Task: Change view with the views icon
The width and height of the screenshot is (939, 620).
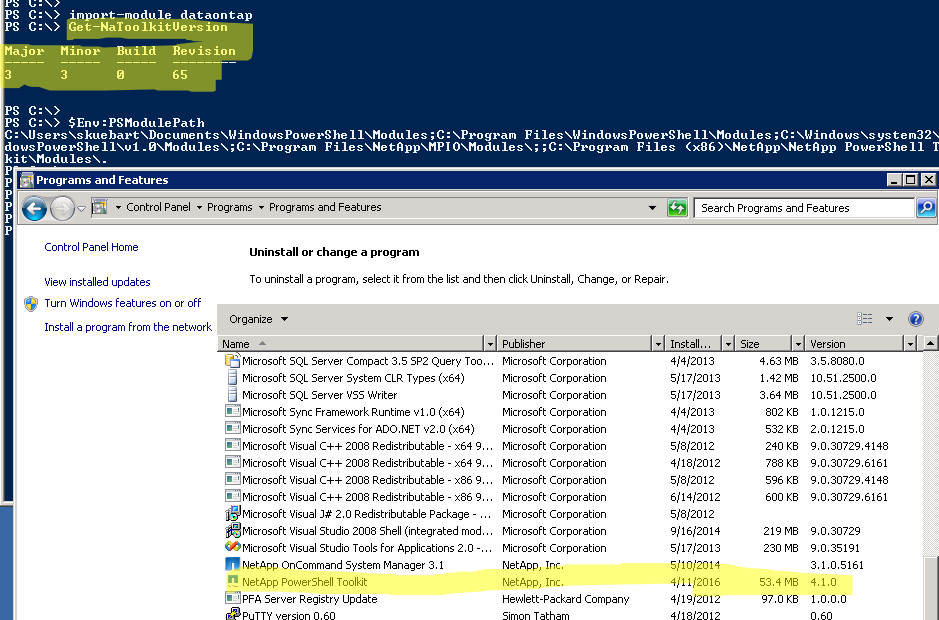Action: coord(864,319)
